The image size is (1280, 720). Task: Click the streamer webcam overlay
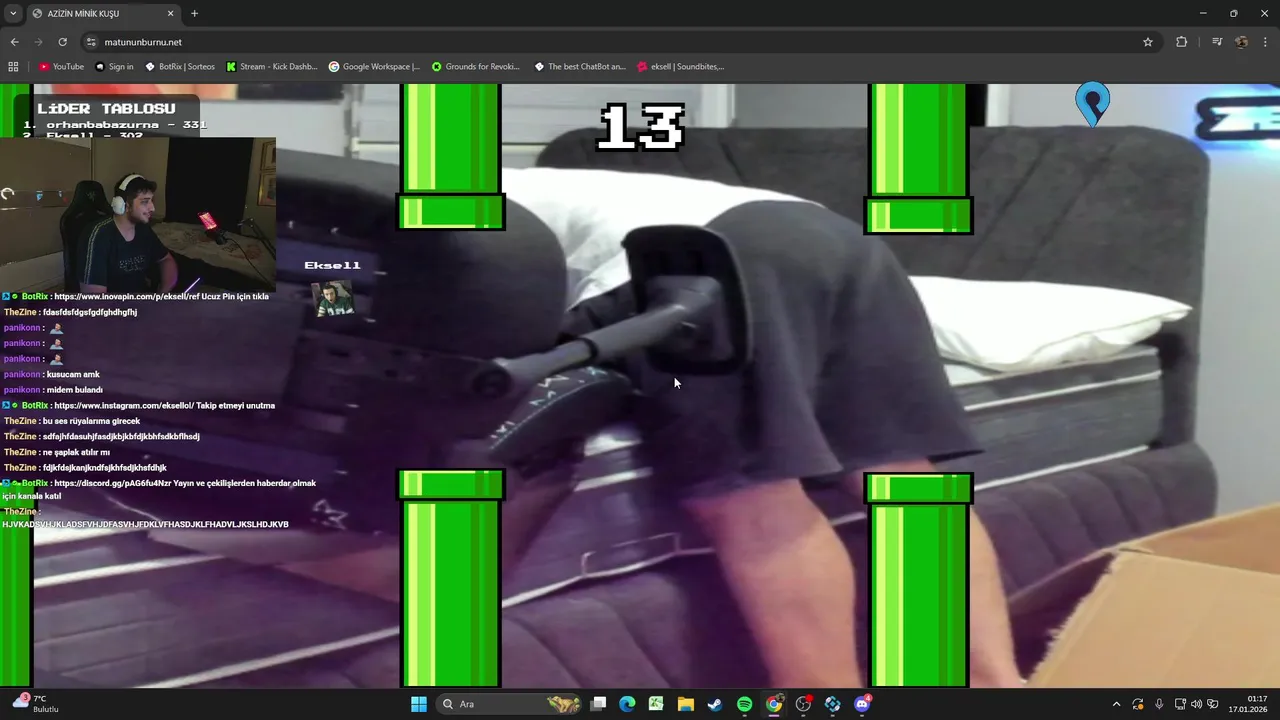tap(138, 214)
